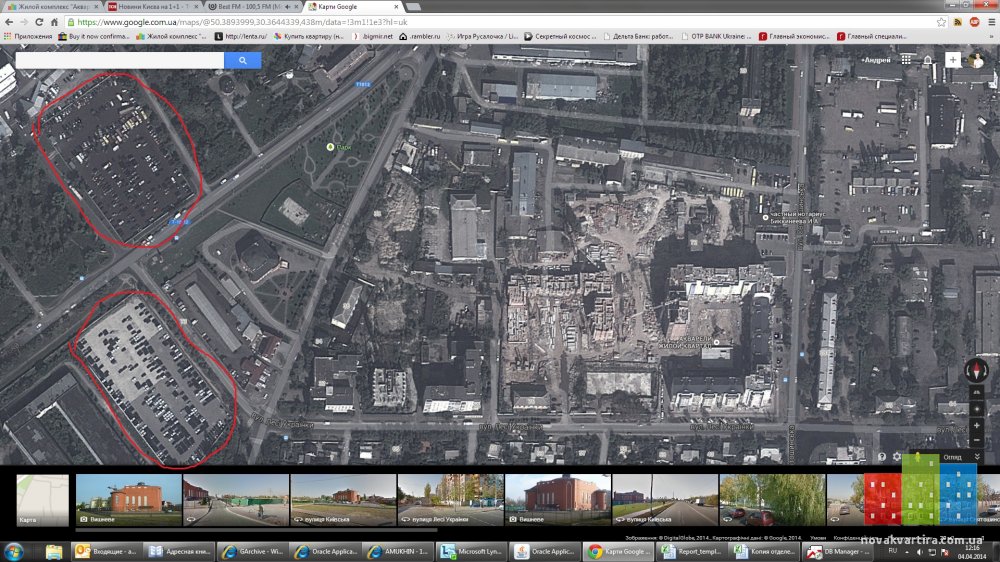Screen dimensions: 1000x562
Task: Open the rambler.ru bookmark
Action: click(420, 36)
